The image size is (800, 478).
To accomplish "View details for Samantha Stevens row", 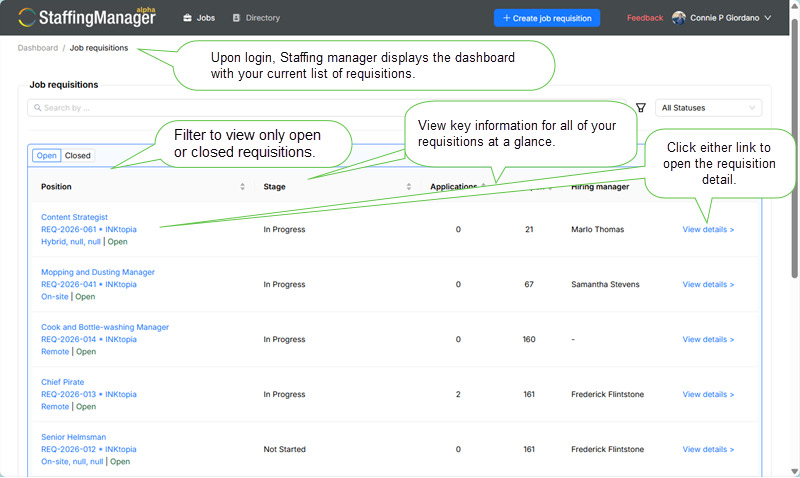I will [708, 285].
